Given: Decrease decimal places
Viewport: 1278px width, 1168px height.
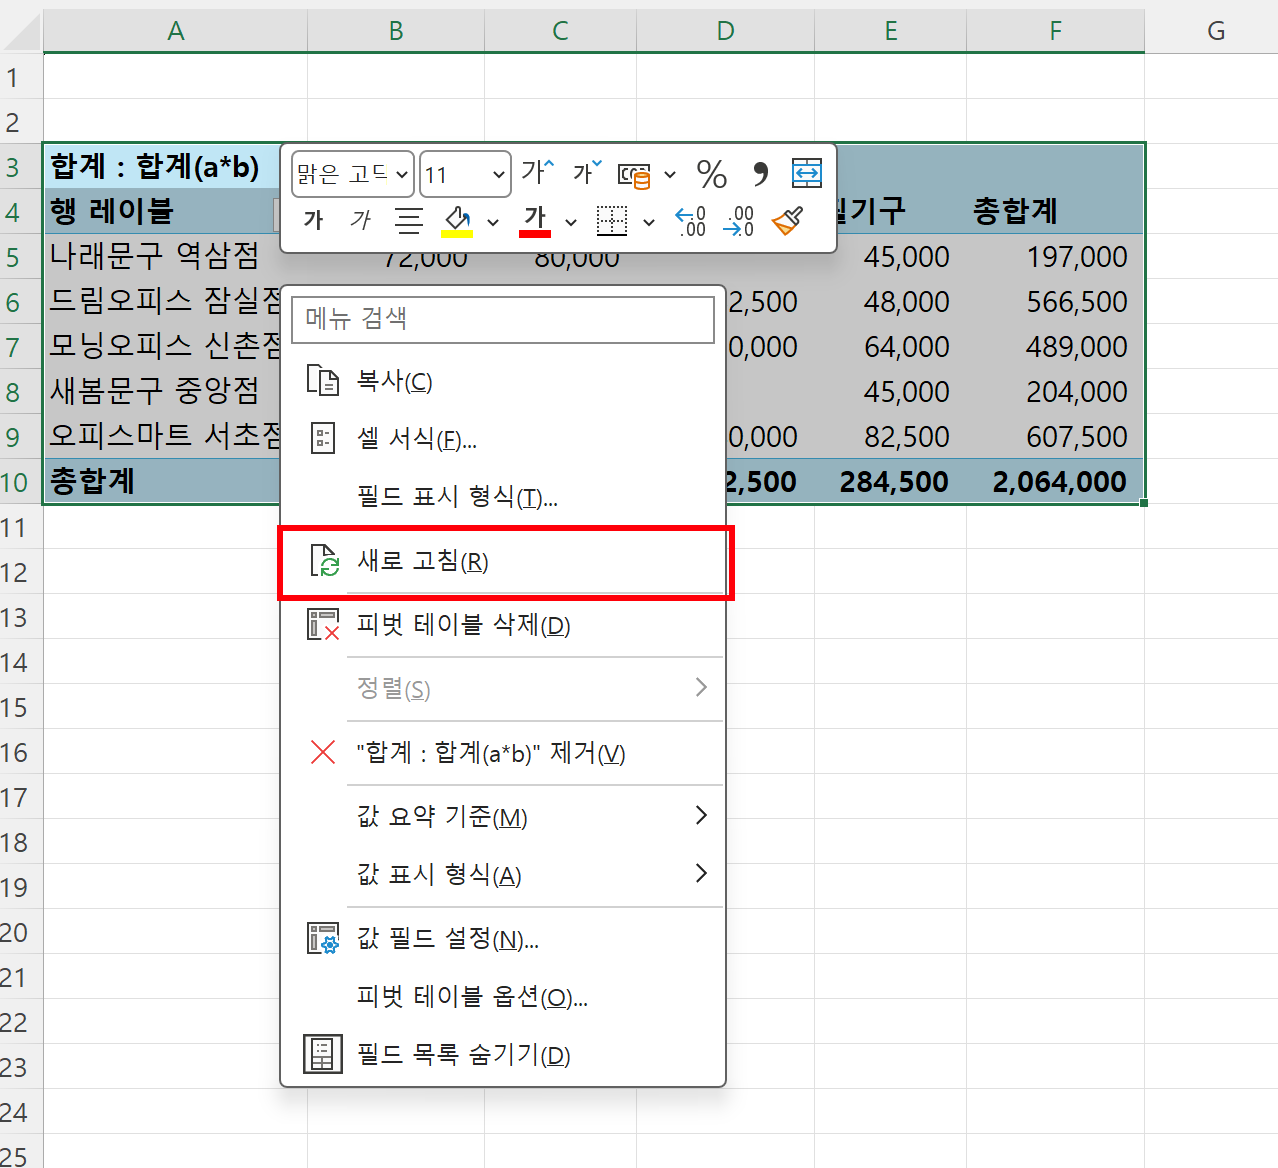Looking at the screenshot, I should [x=739, y=221].
